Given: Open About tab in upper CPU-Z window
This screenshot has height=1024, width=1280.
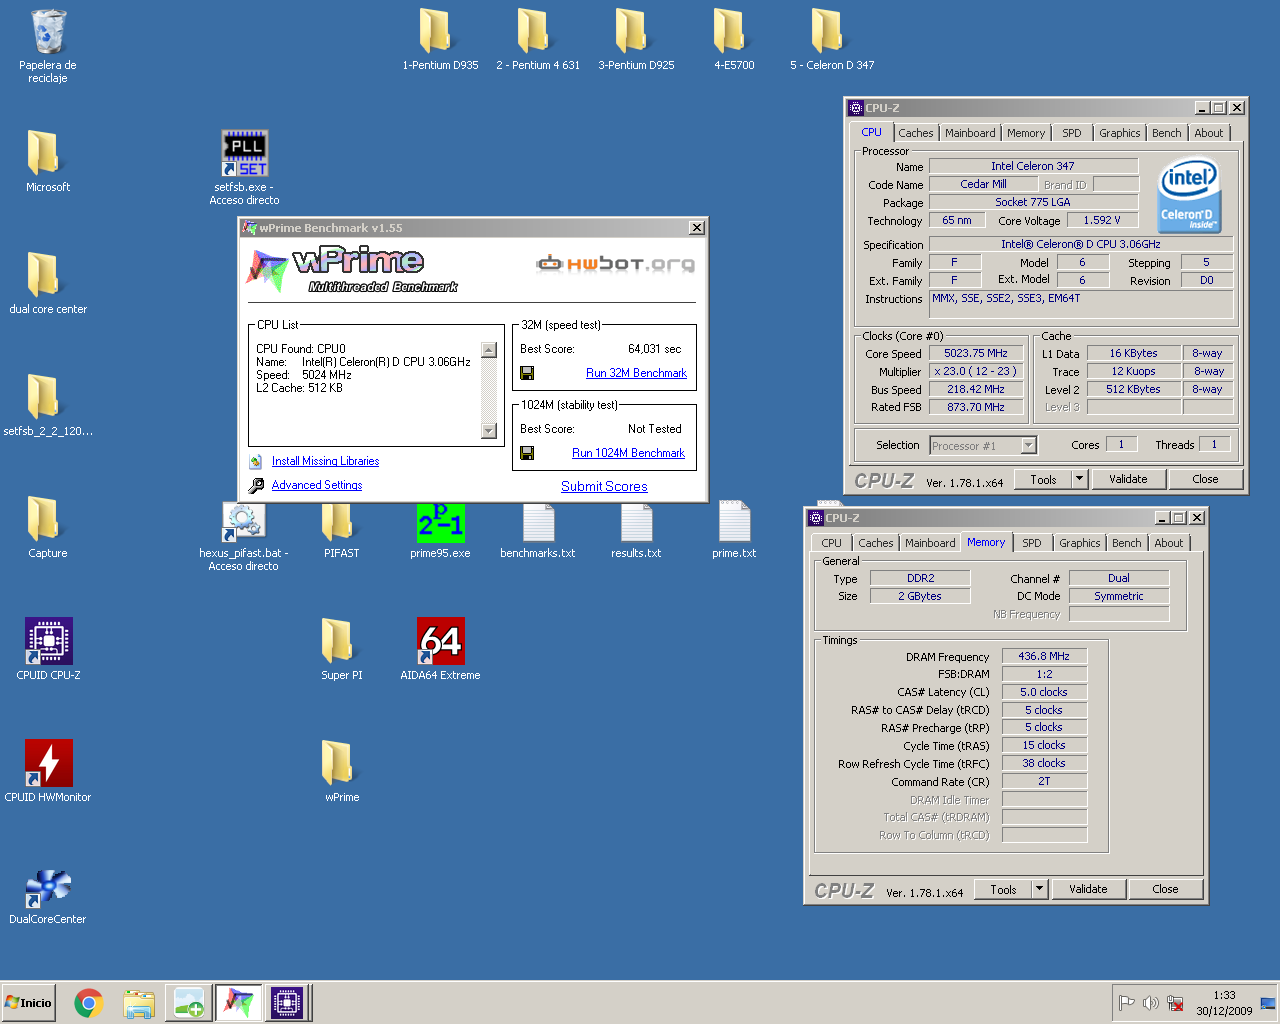Looking at the screenshot, I should point(1208,133).
